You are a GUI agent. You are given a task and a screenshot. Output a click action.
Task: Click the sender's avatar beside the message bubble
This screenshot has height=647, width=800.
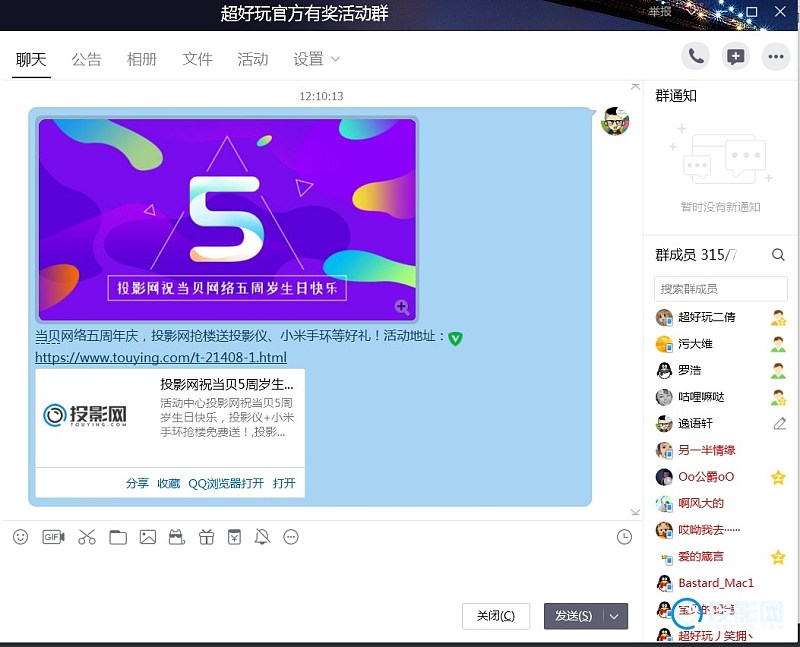(x=615, y=121)
